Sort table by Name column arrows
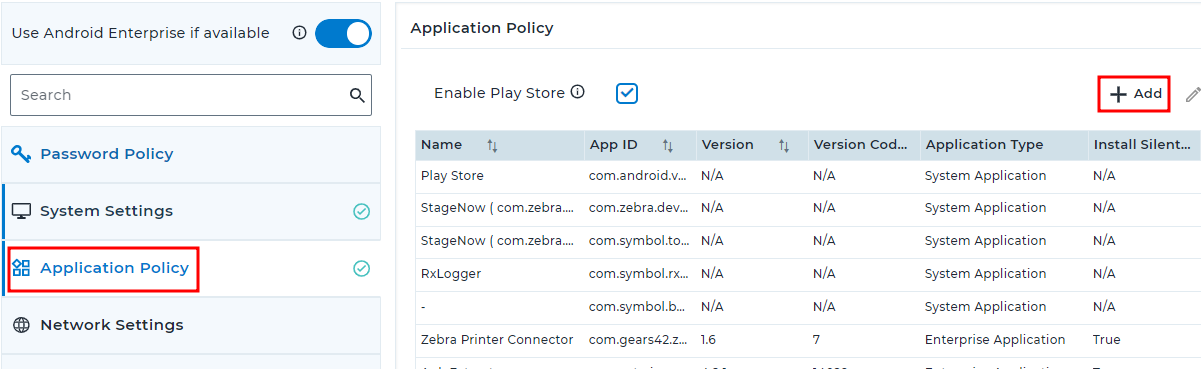 click(x=492, y=145)
